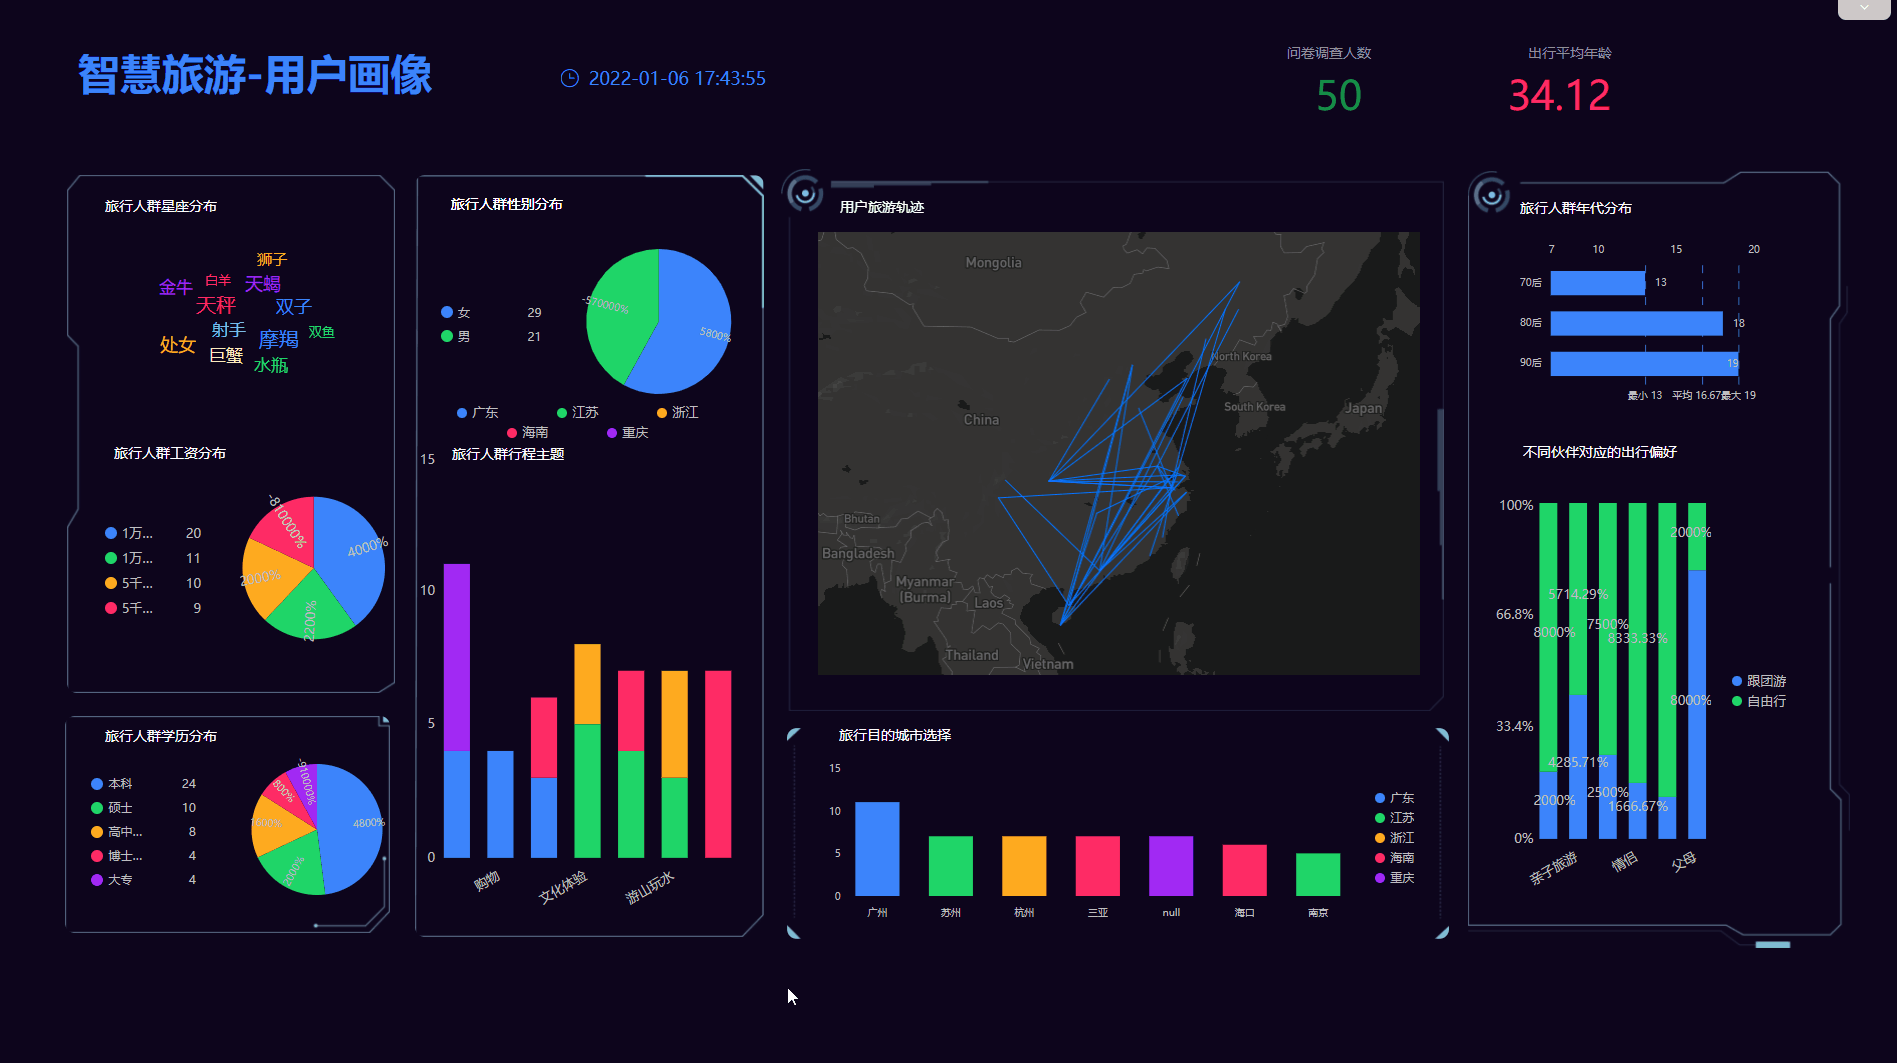Click the dashboard title 智慧旅游-用户画像
The height and width of the screenshot is (1063, 1897).
pyautogui.click(x=255, y=77)
